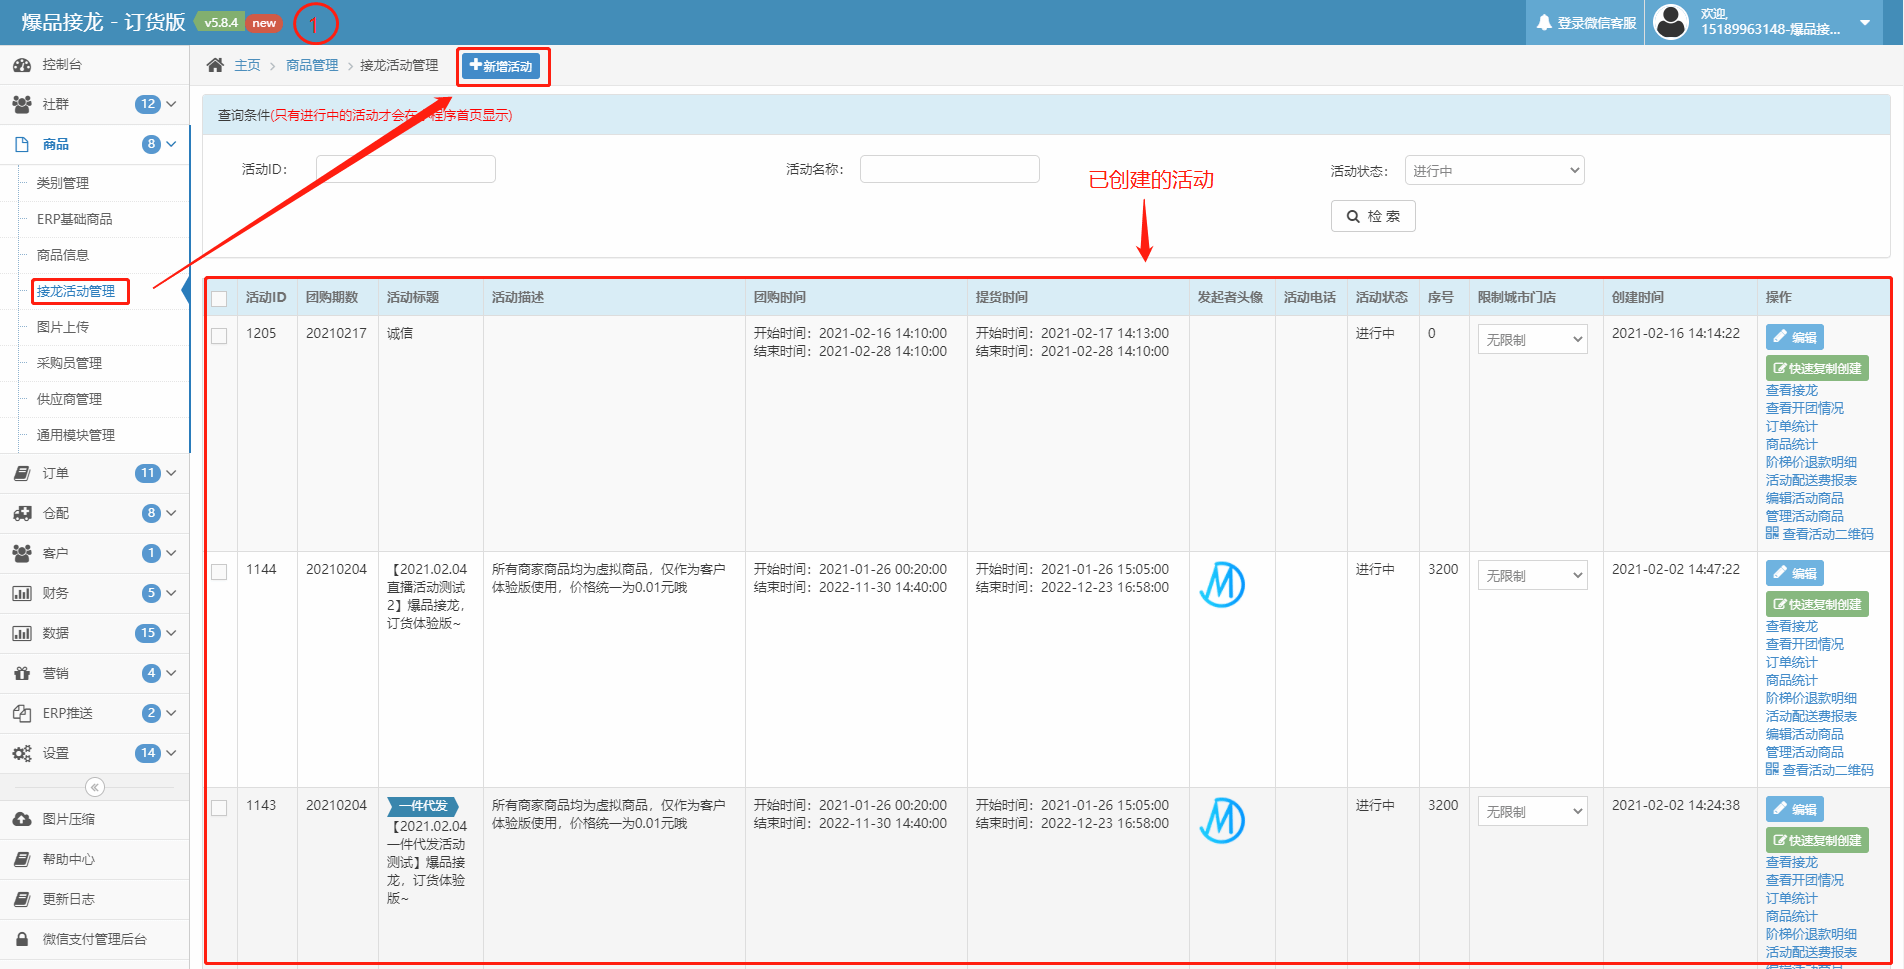The width and height of the screenshot is (1904, 969).
Task: Open 阶梯价退款明细 link for activity 1205
Action: coord(1811,462)
